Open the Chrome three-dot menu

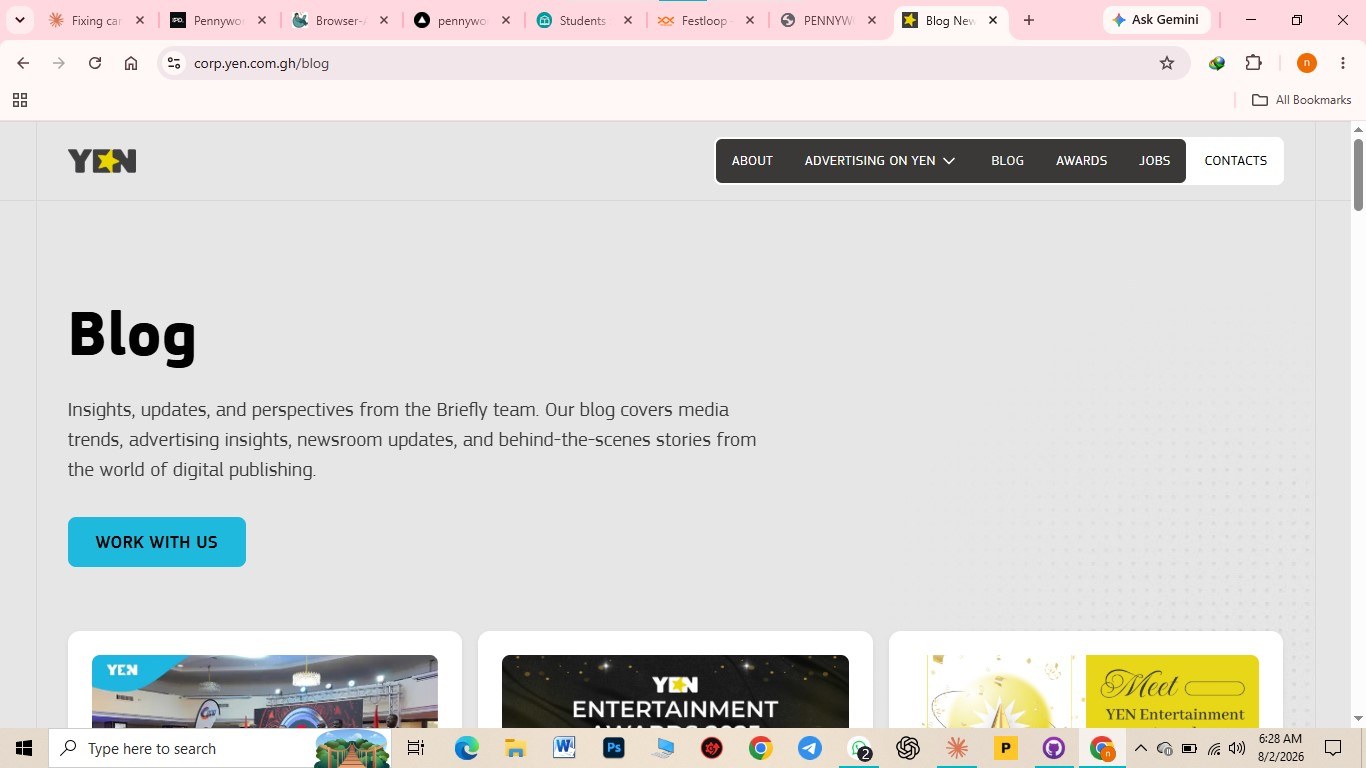click(1343, 63)
